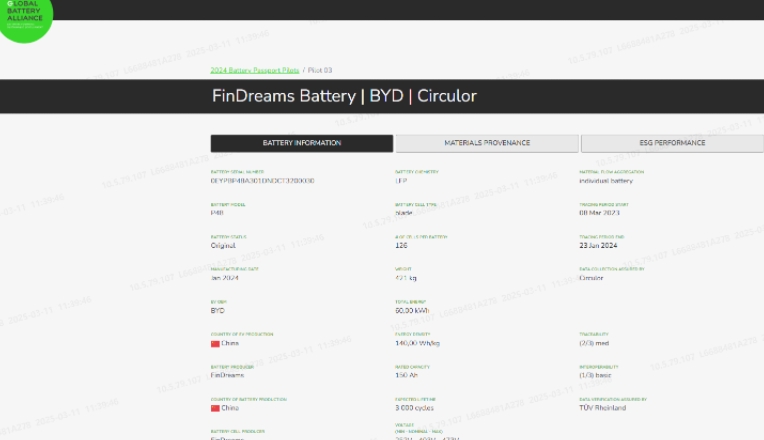Select the battery serial number value
The image size is (764, 440).
(262, 181)
